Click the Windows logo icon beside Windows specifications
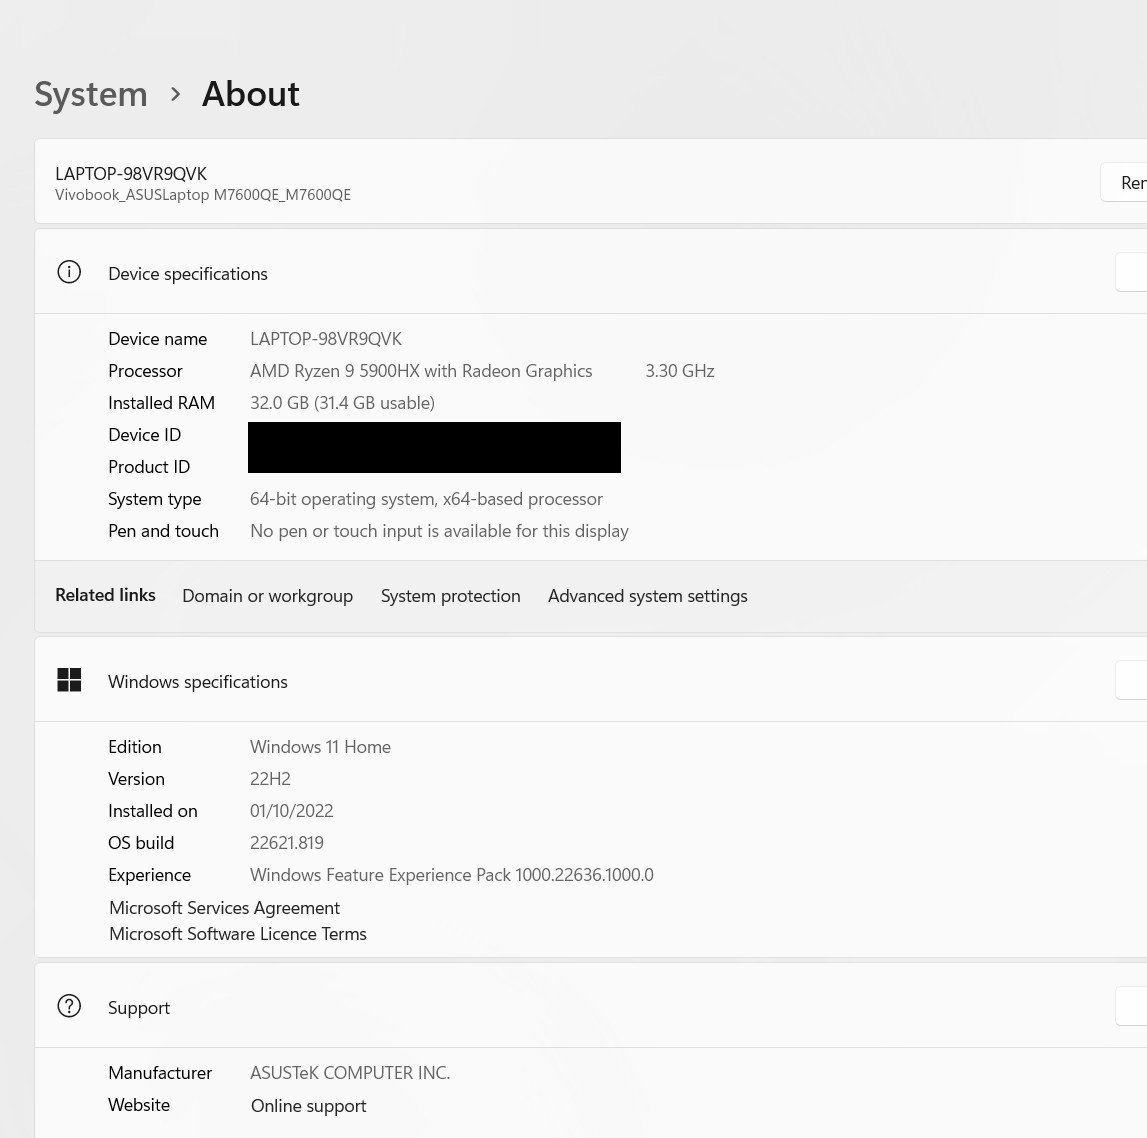Screen dimensions: 1147x1138 [69, 680]
